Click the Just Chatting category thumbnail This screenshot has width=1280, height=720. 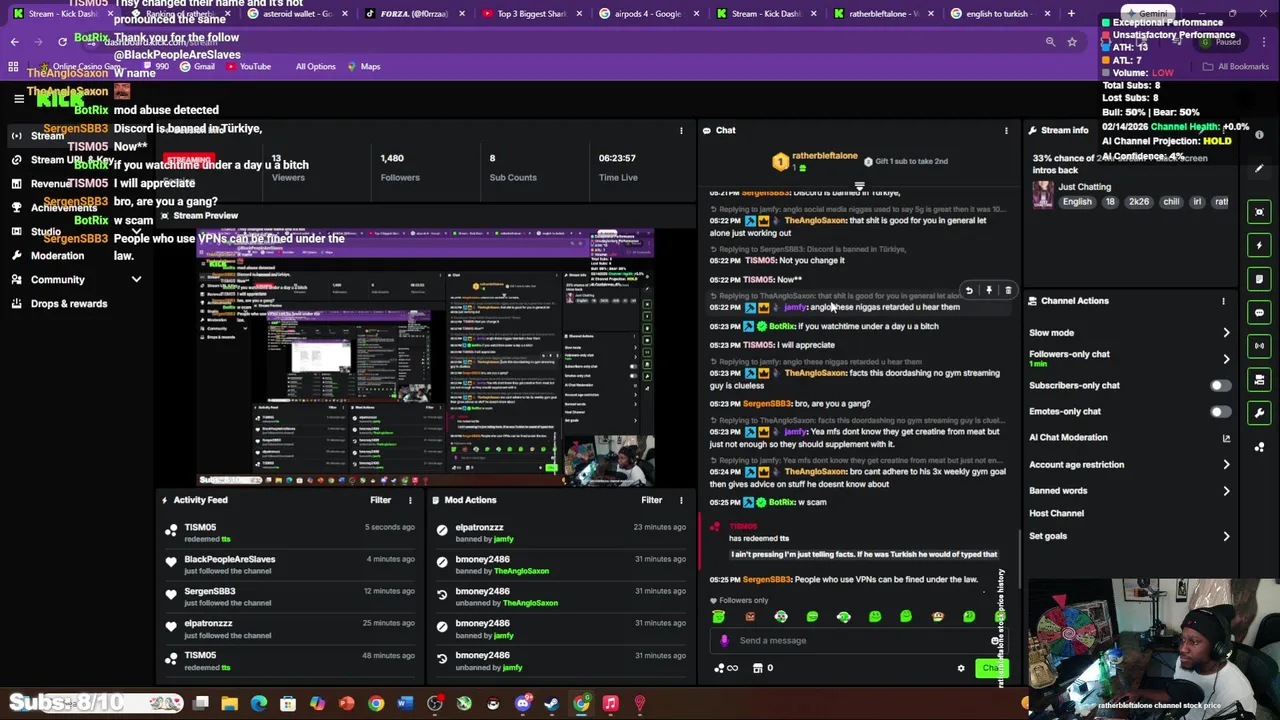tap(1043, 195)
